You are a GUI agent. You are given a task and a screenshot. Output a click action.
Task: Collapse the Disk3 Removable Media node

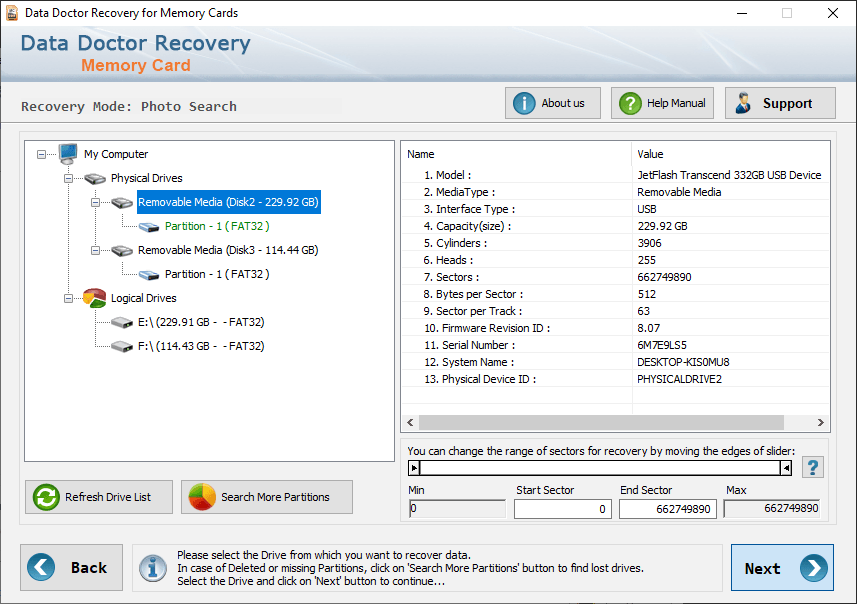tap(95, 250)
